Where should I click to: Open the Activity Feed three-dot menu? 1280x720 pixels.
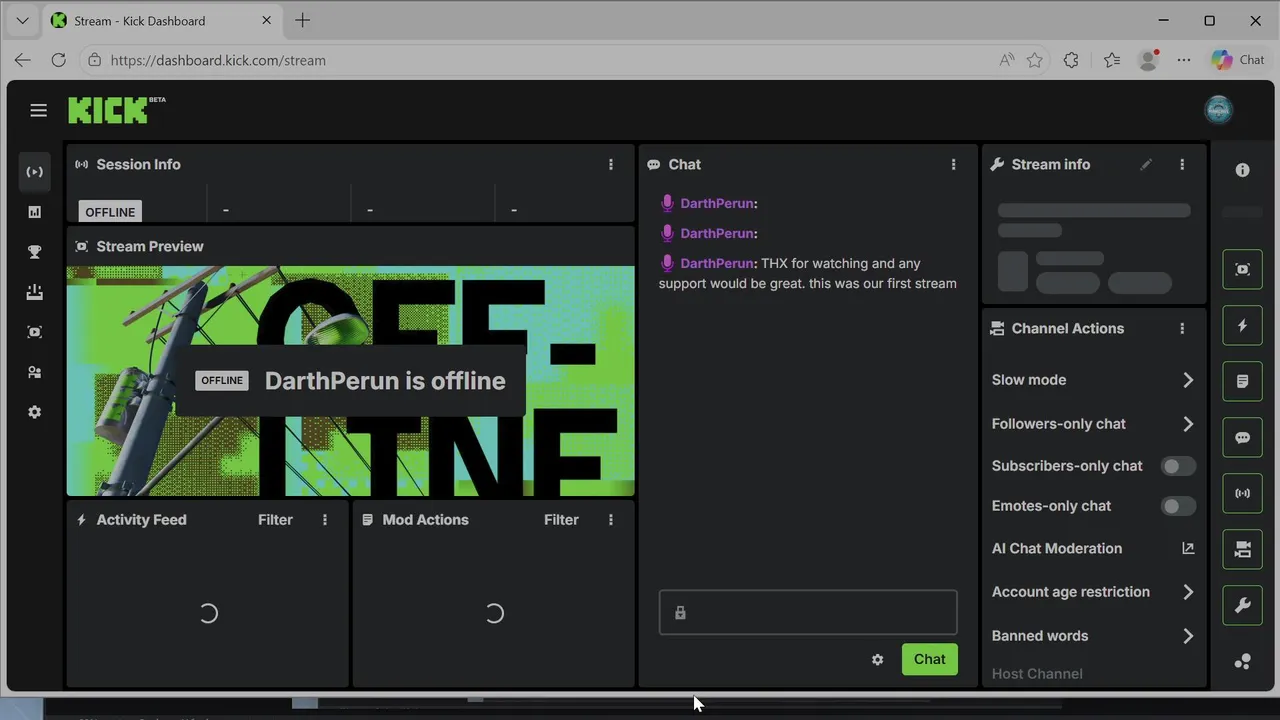tap(325, 520)
